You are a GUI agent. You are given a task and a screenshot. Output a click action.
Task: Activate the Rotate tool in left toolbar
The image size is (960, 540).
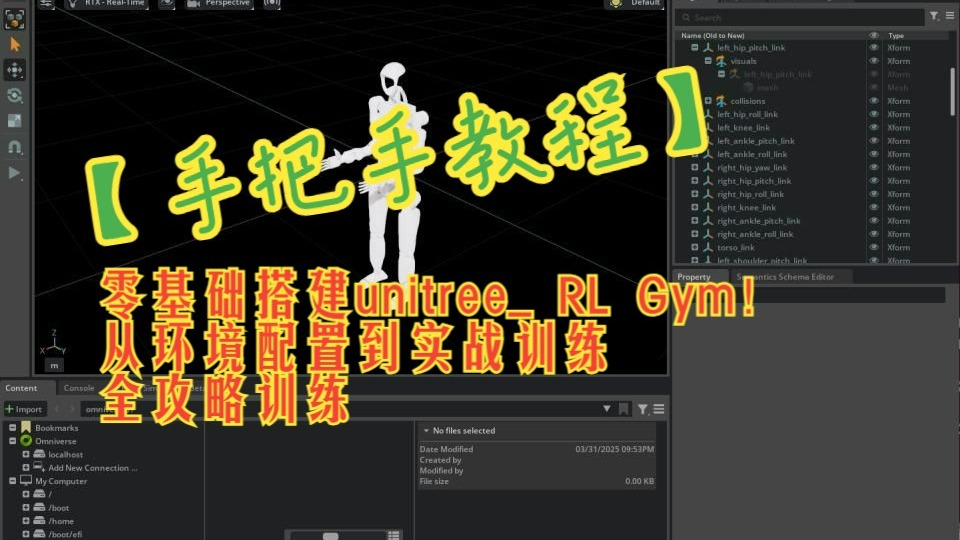tap(14, 96)
